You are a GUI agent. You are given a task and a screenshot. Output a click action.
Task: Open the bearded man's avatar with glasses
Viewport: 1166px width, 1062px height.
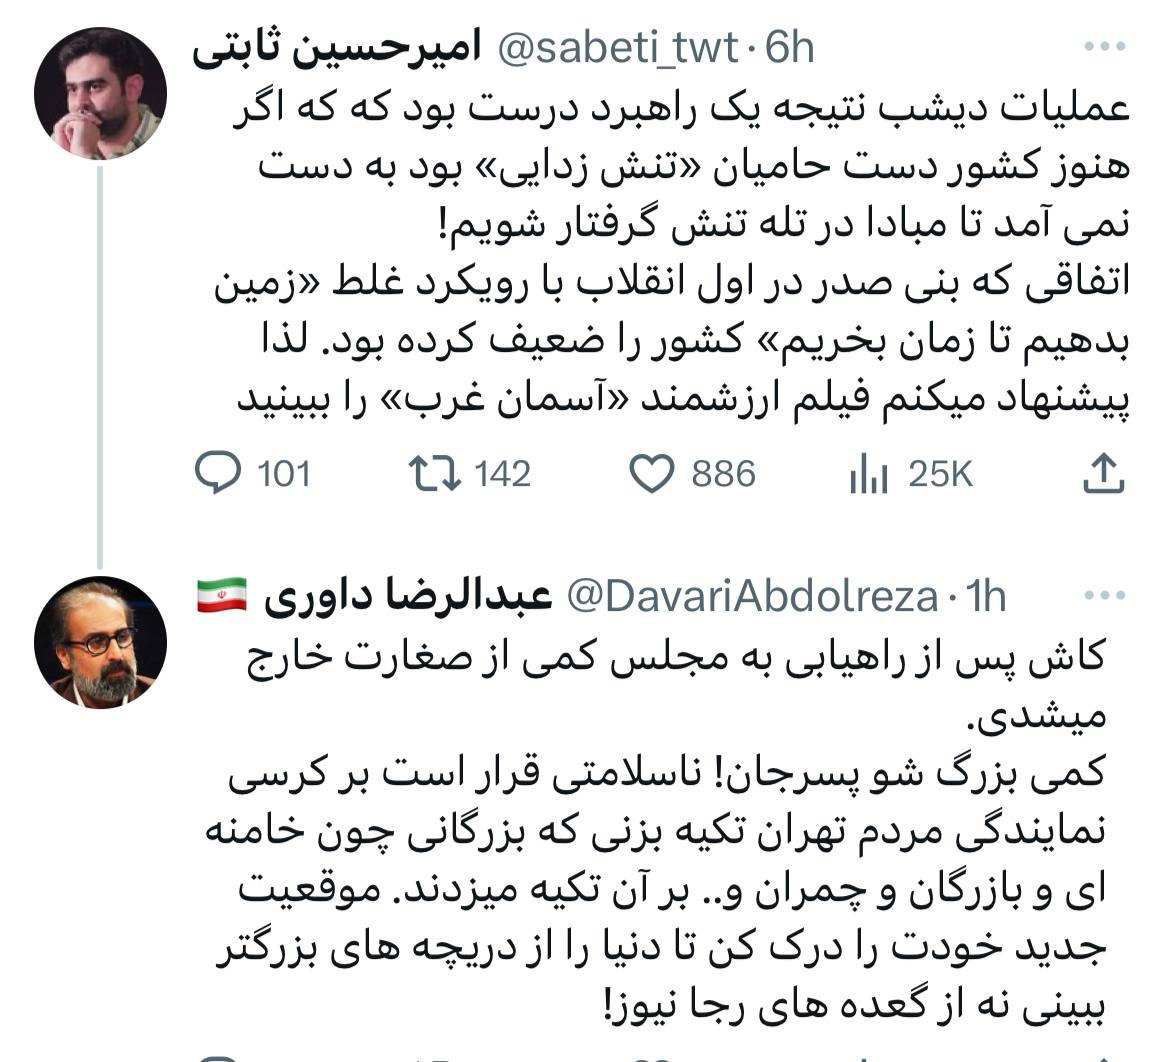coord(101,642)
